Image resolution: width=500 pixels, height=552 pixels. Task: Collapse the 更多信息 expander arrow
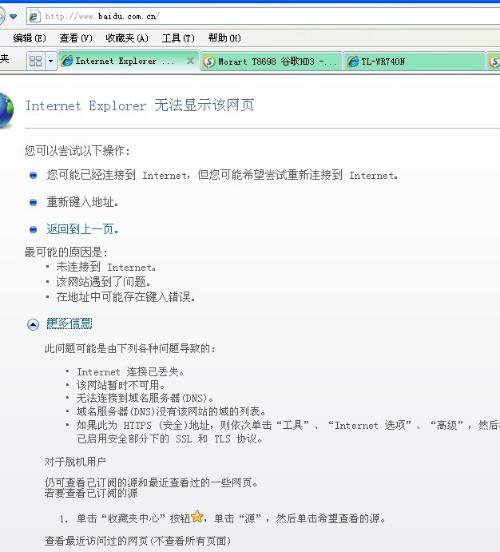tap(33, 324)
